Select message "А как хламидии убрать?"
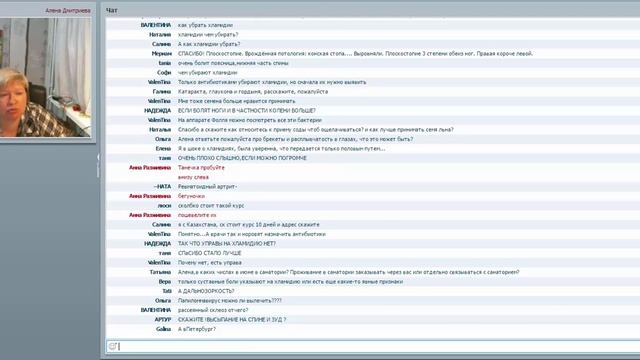640x360 pixels. [x=209, y=44]
